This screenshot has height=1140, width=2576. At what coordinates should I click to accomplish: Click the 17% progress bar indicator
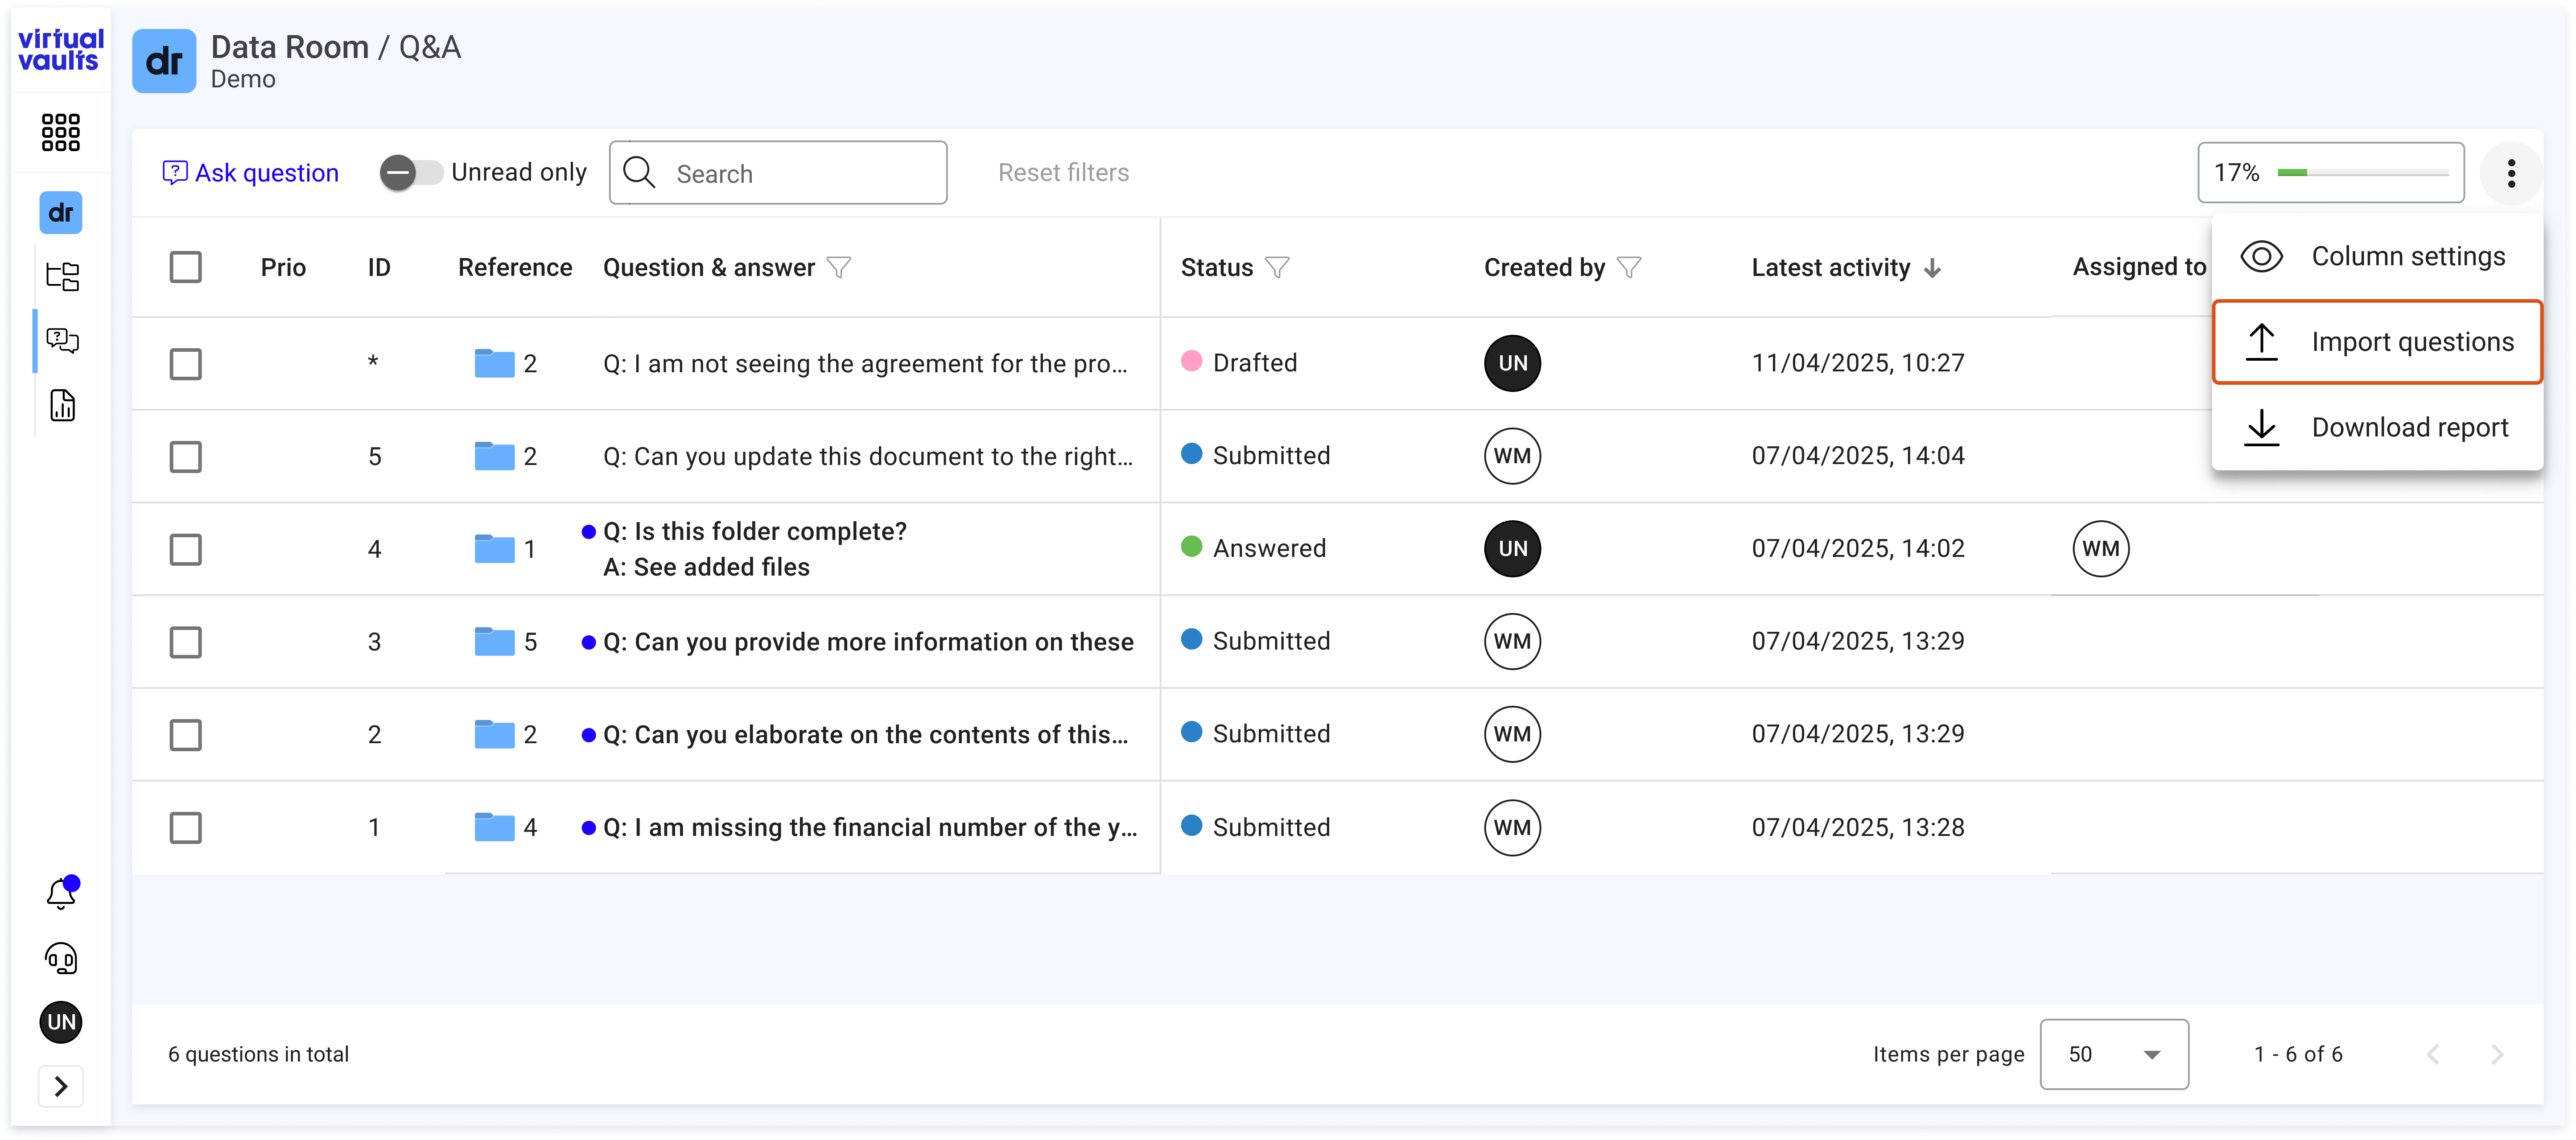[2330, 173]
